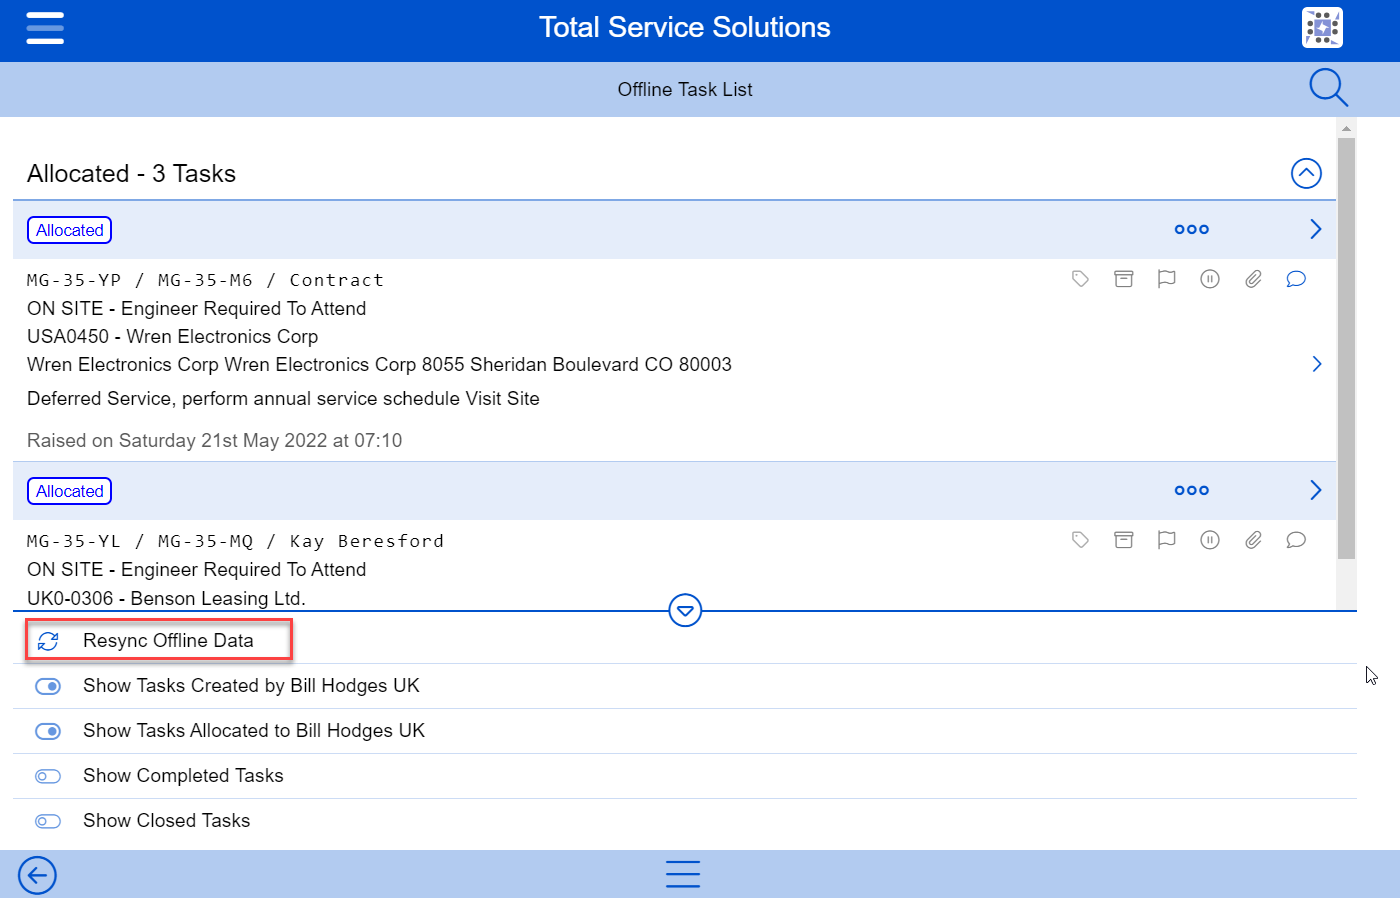Viewport: 1400px width, 898px height.
Task: Click archive box icon on MG-35-YL task
Action: click(1124, 540)
